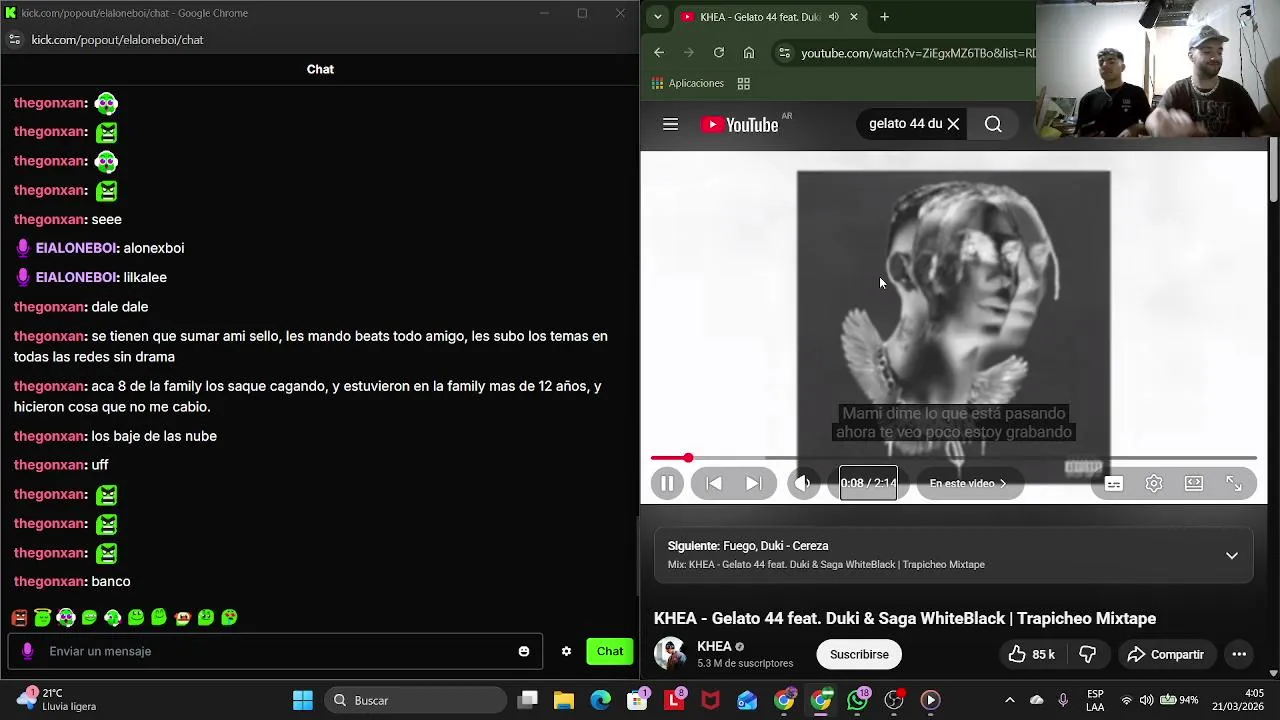This screenshot has height=720, width=1280.
Task: Open WhatsApp from taskbar
Action: [x=857, y=700]
